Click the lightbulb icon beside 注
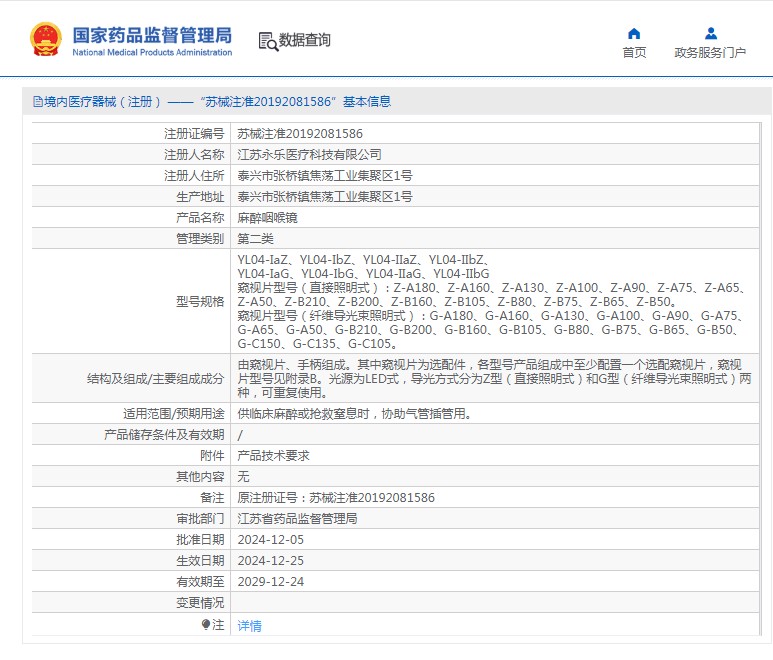Viewport: 773px width, 660px height. (x=206, y=625)
